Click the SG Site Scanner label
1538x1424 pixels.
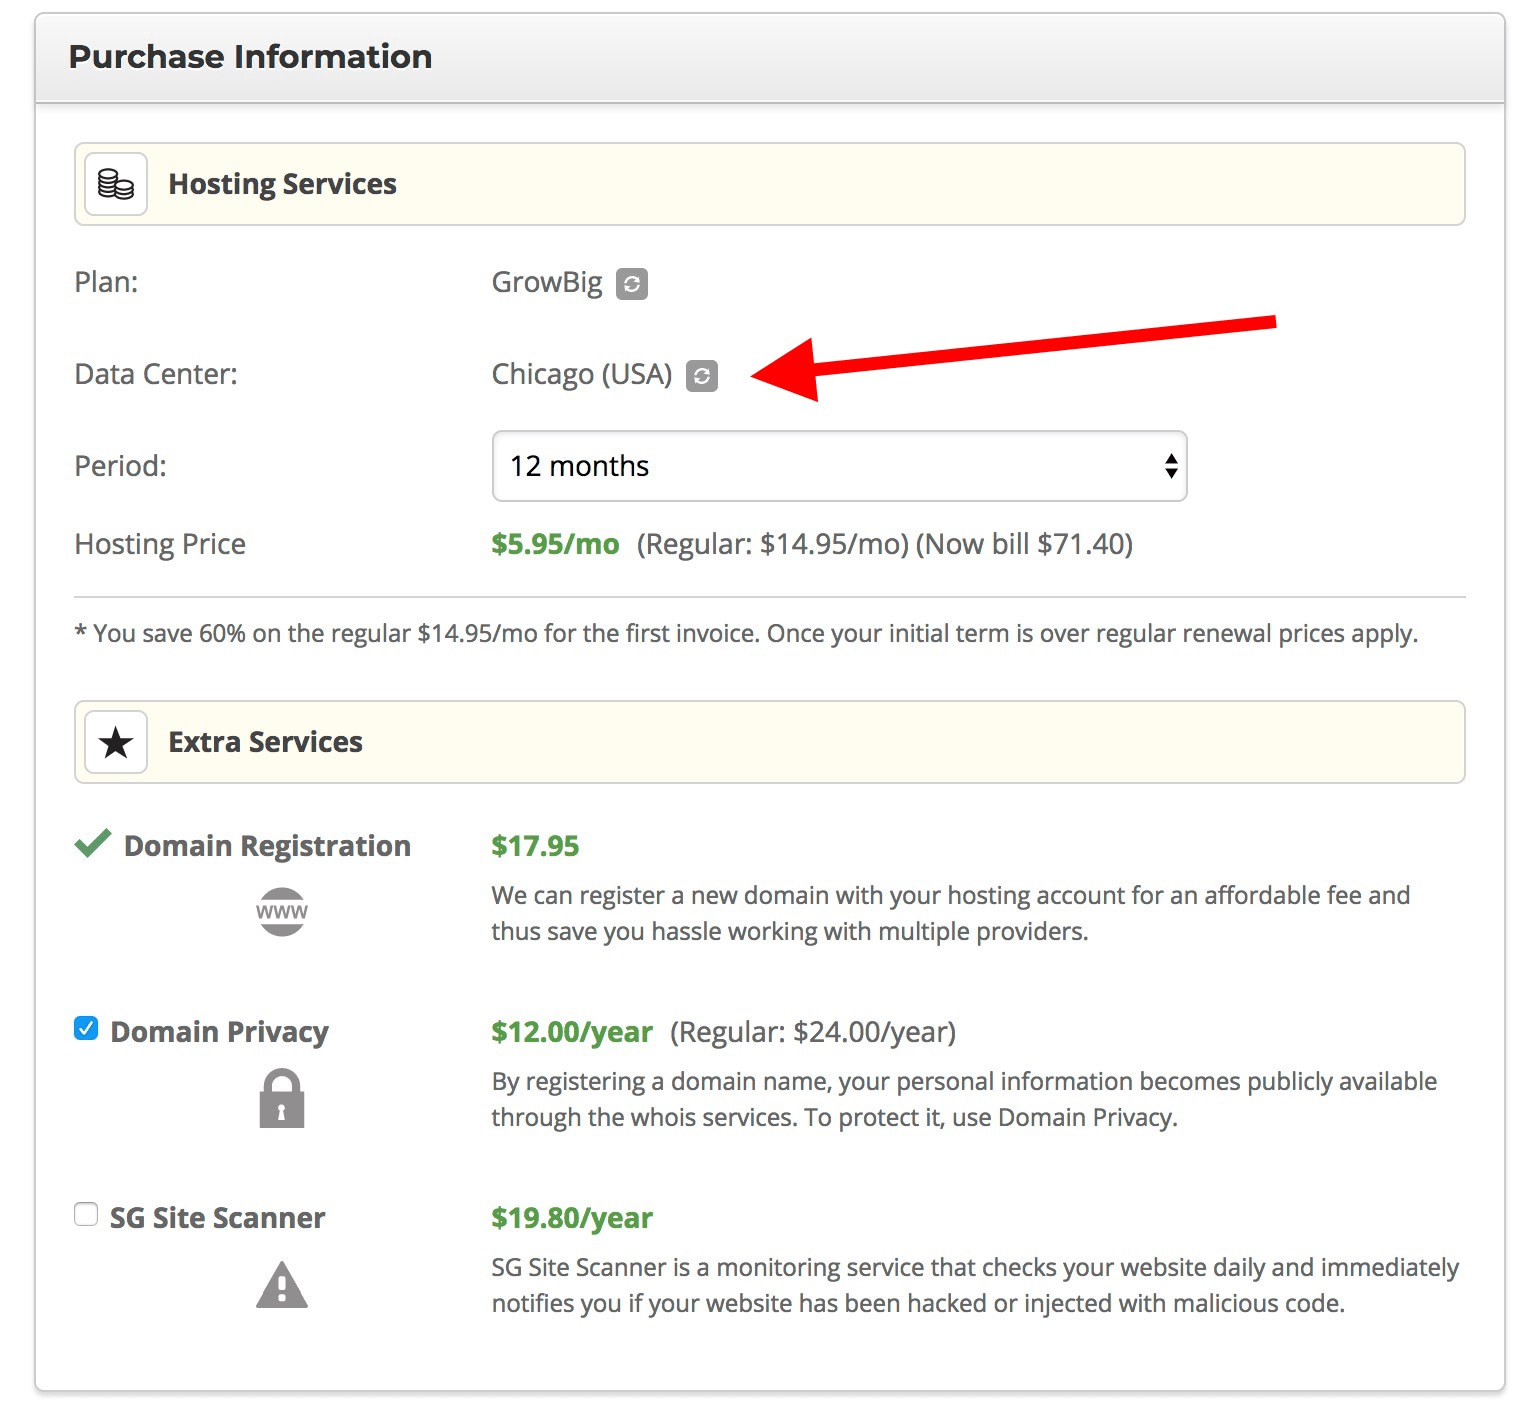coord(217,1218)
